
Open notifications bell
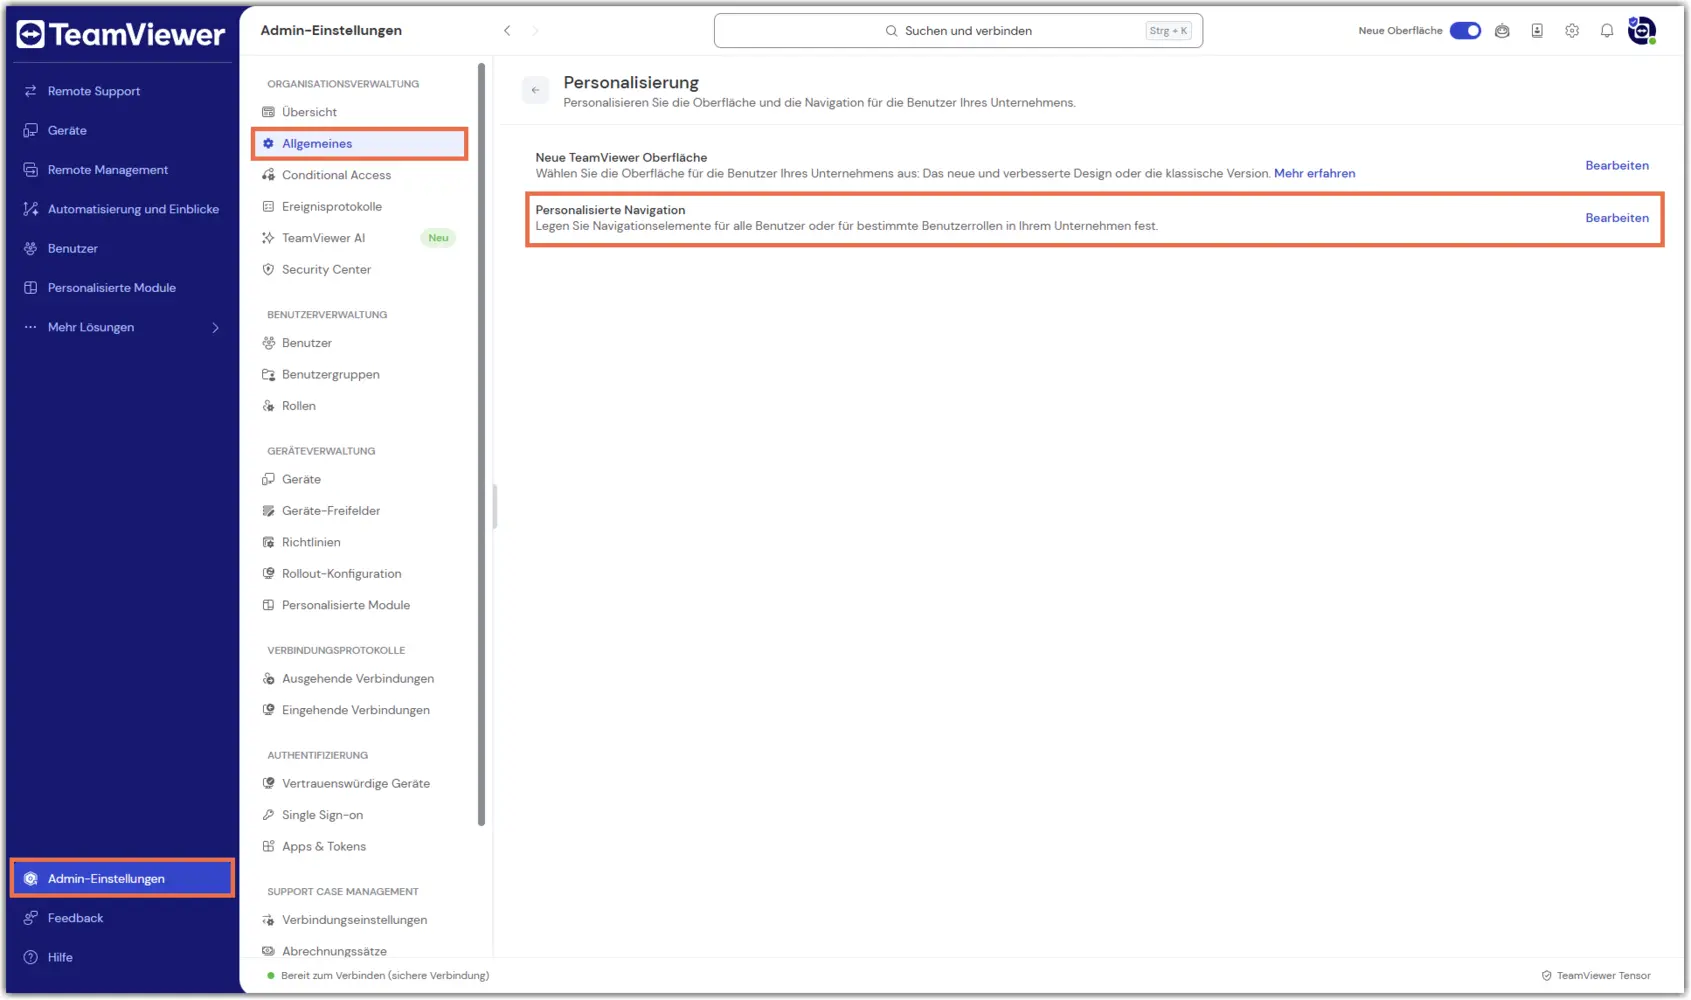tap(1607, 31)
